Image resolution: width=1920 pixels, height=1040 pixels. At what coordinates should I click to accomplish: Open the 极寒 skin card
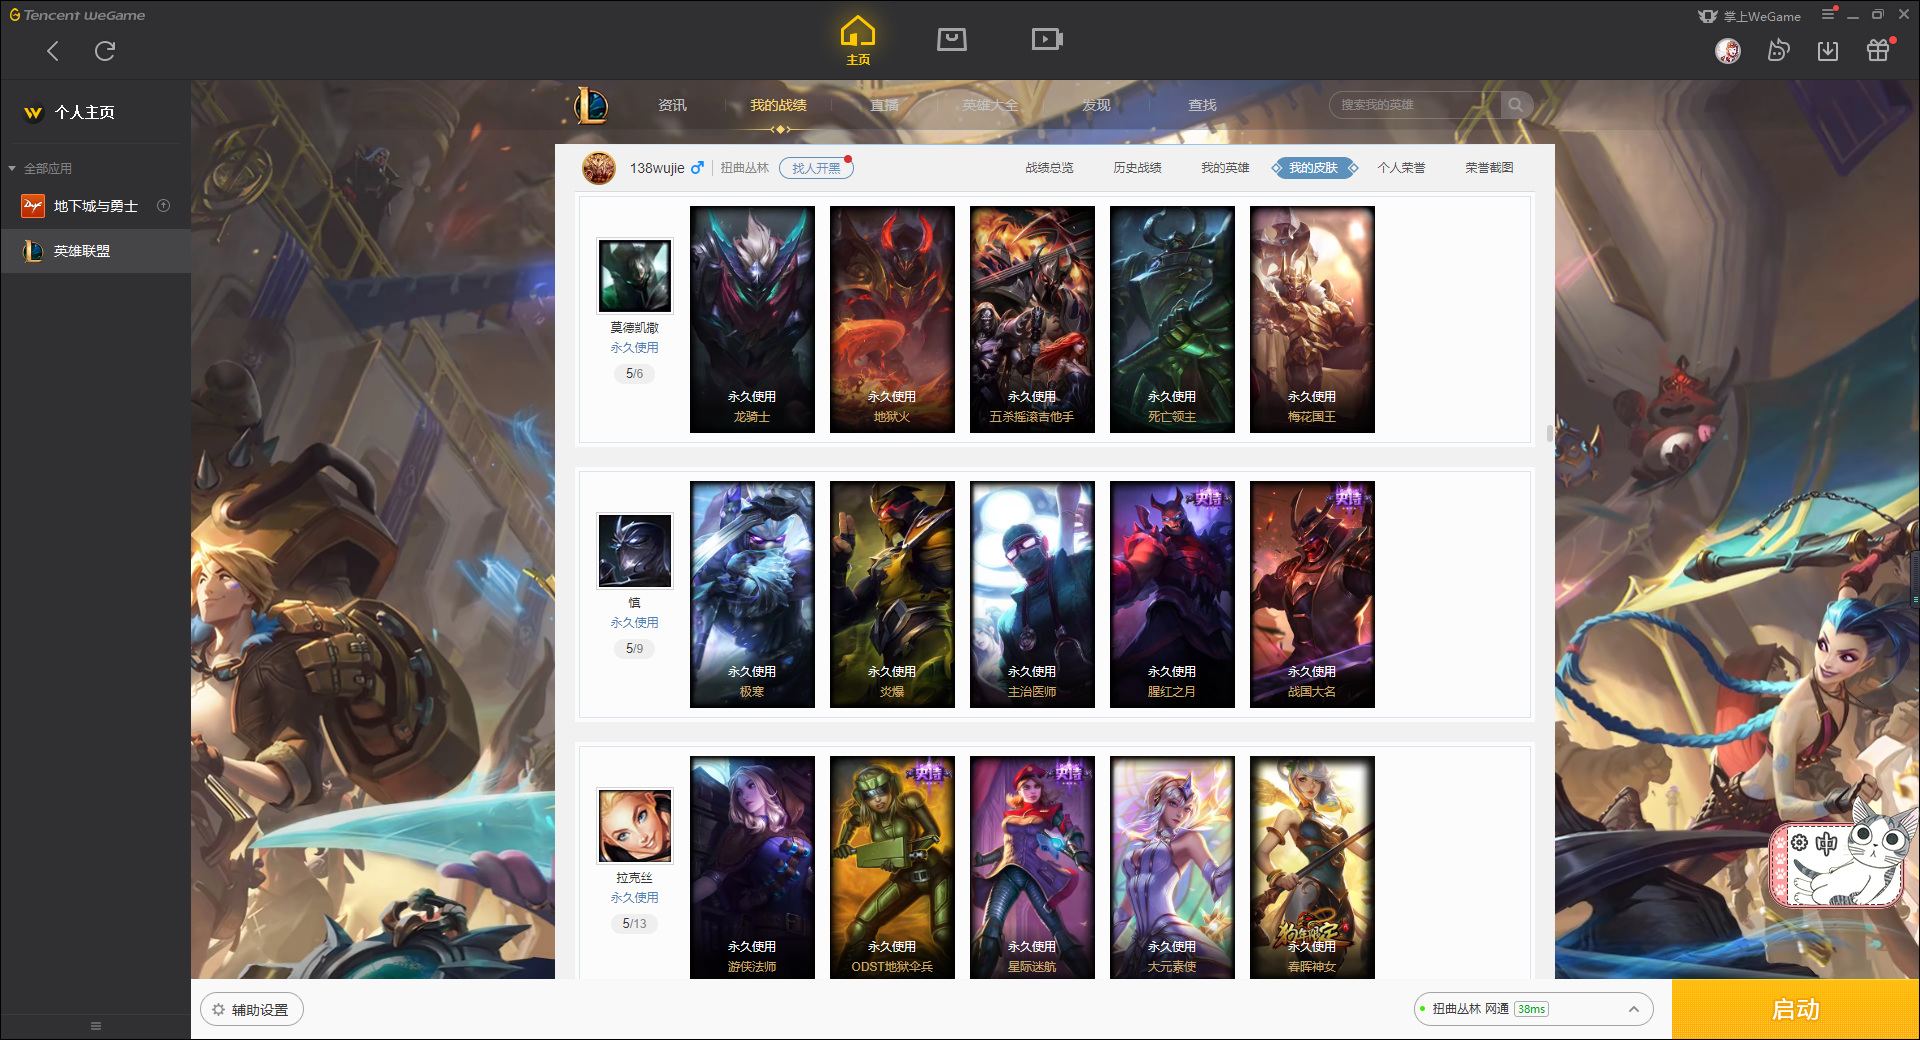pyautogui.click(x=752, y=594)
